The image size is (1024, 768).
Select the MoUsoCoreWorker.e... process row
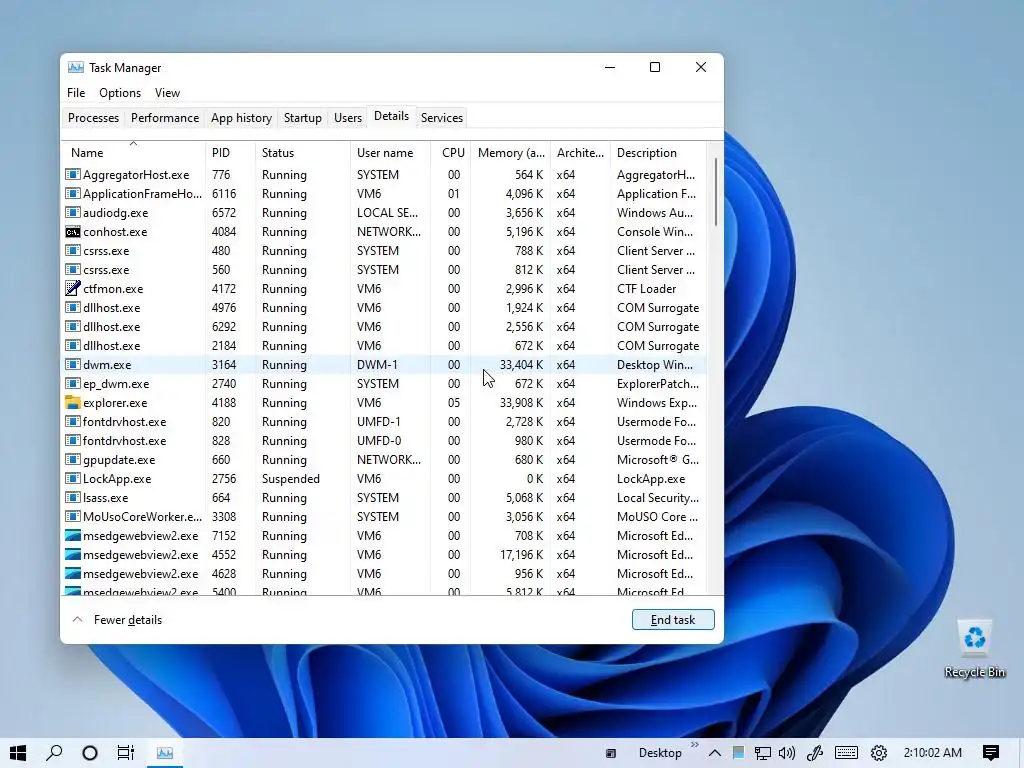(x=385, y=517)
